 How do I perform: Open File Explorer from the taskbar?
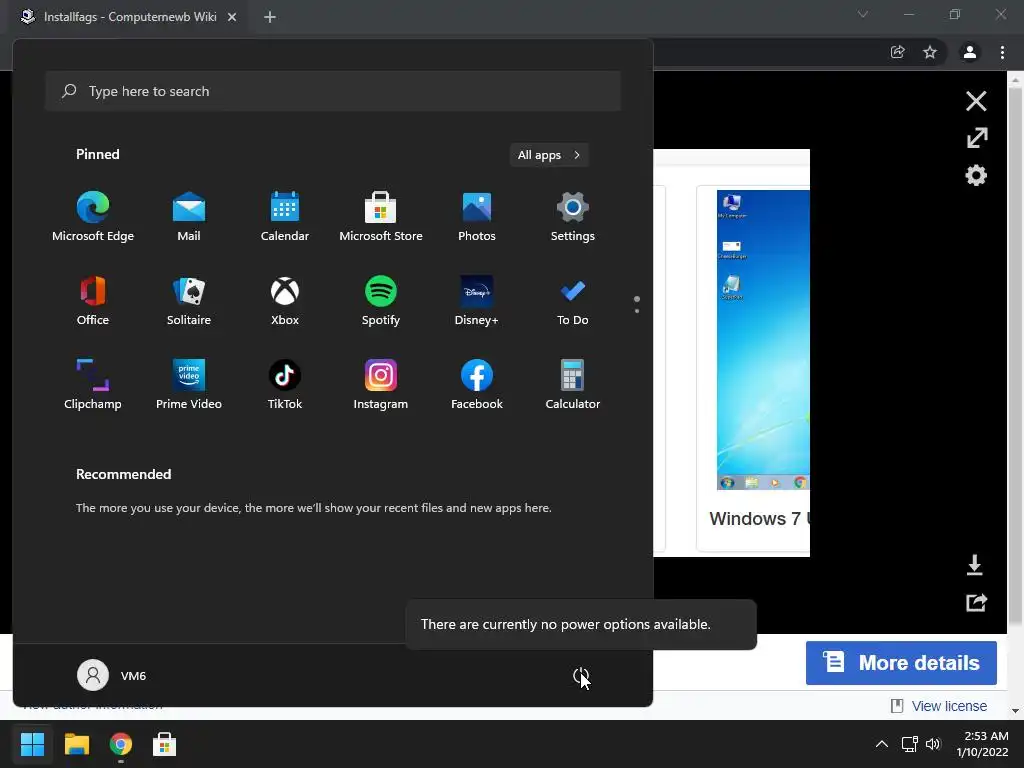pyautogui.click(x=76, y=744)
